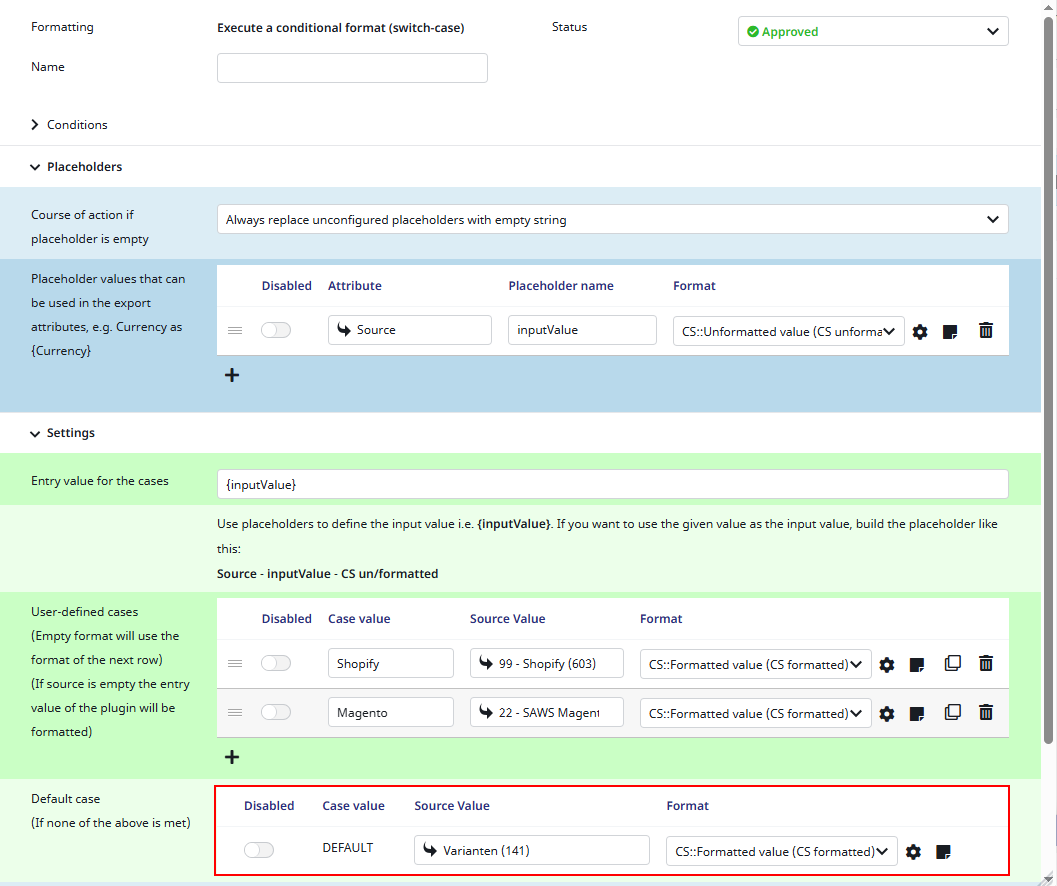Click the 'Attribute' column header

[x=355, y=286]
